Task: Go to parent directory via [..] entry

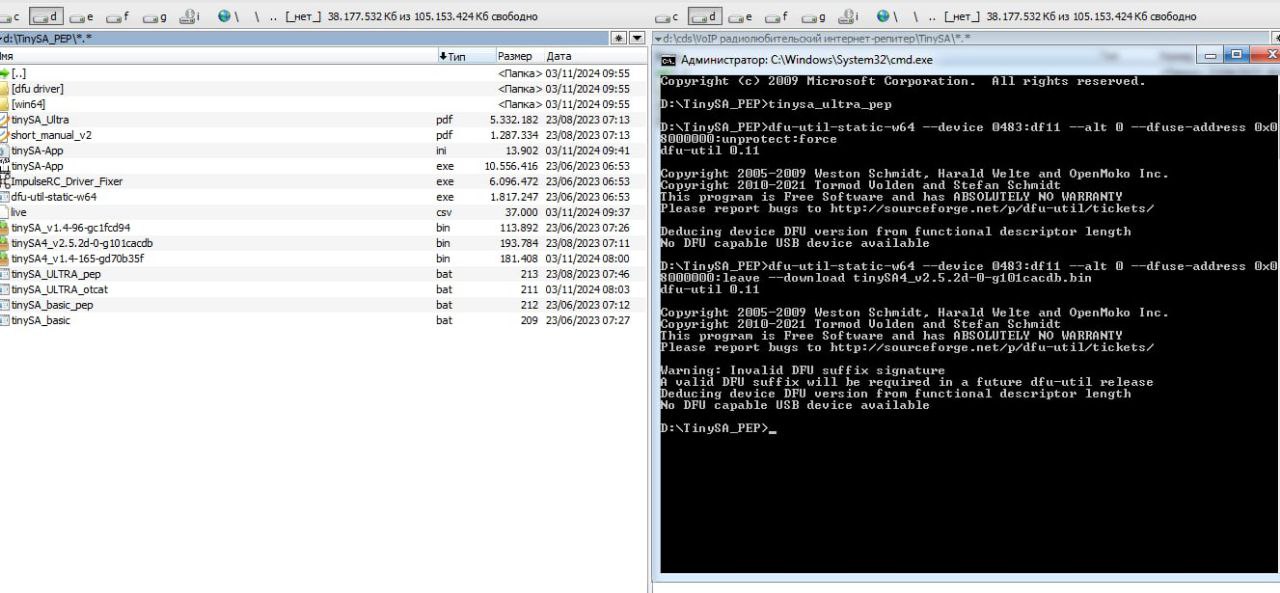Action: coord(18,74)
